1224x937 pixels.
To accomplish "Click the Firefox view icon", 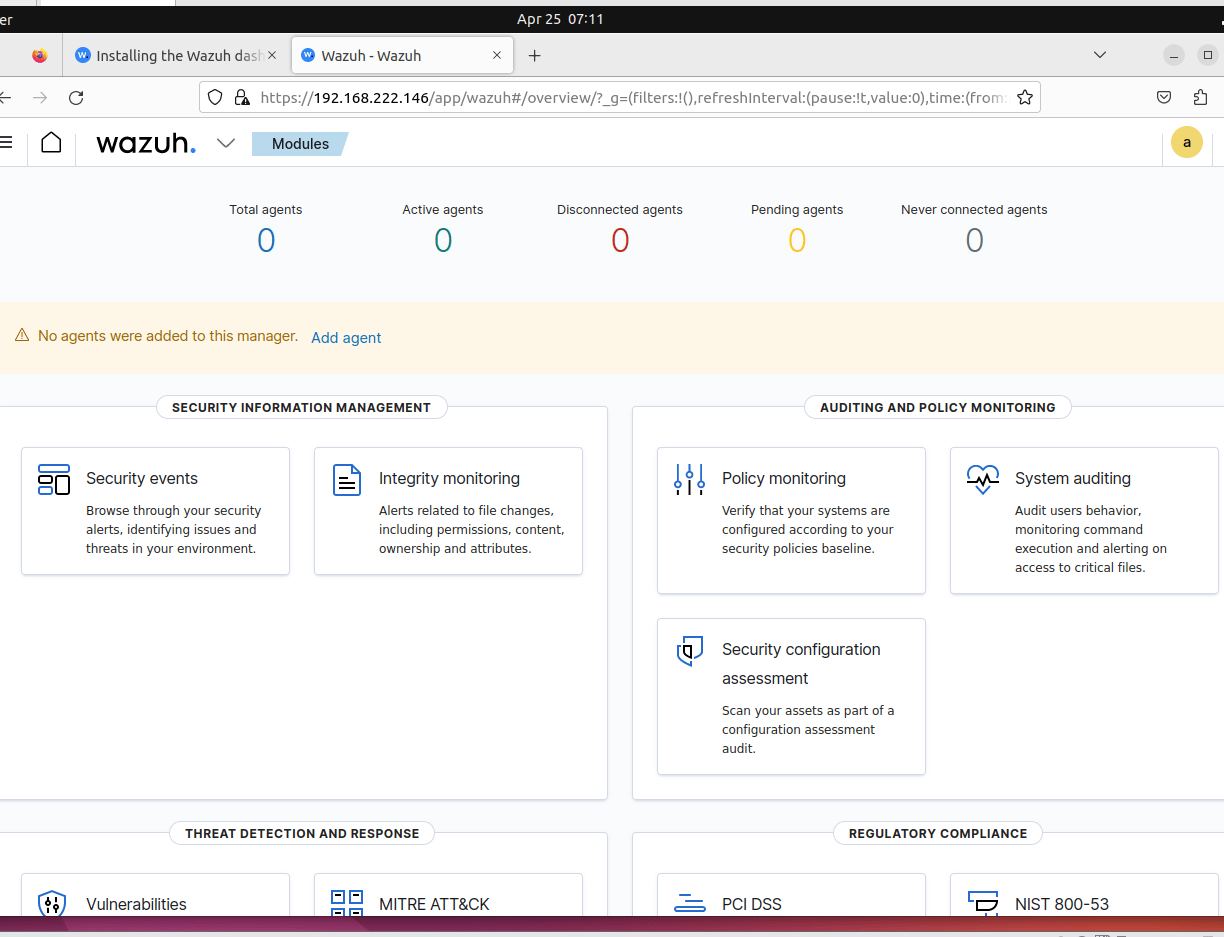I will point(40,56).
